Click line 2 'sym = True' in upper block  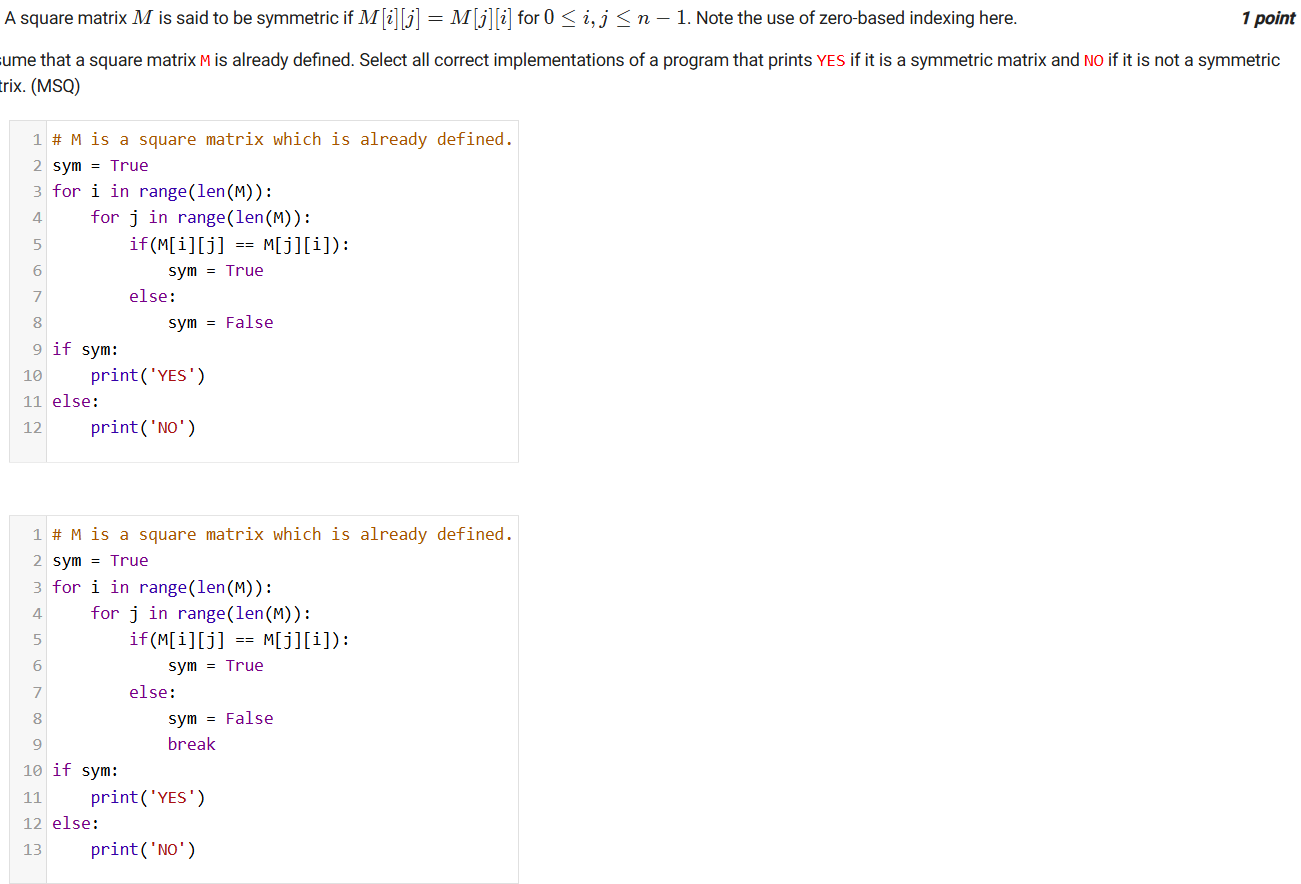[100, 165]
